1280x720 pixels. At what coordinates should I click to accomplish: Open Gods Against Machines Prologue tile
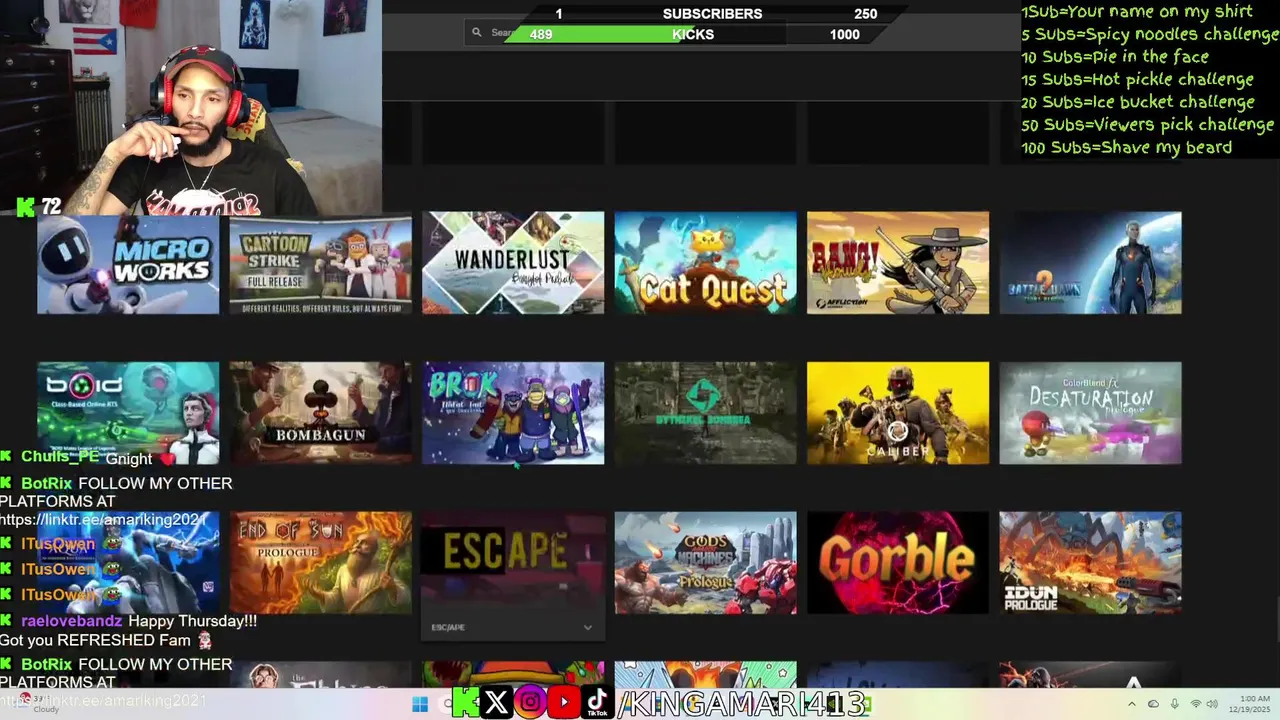[x=705, y=563]
